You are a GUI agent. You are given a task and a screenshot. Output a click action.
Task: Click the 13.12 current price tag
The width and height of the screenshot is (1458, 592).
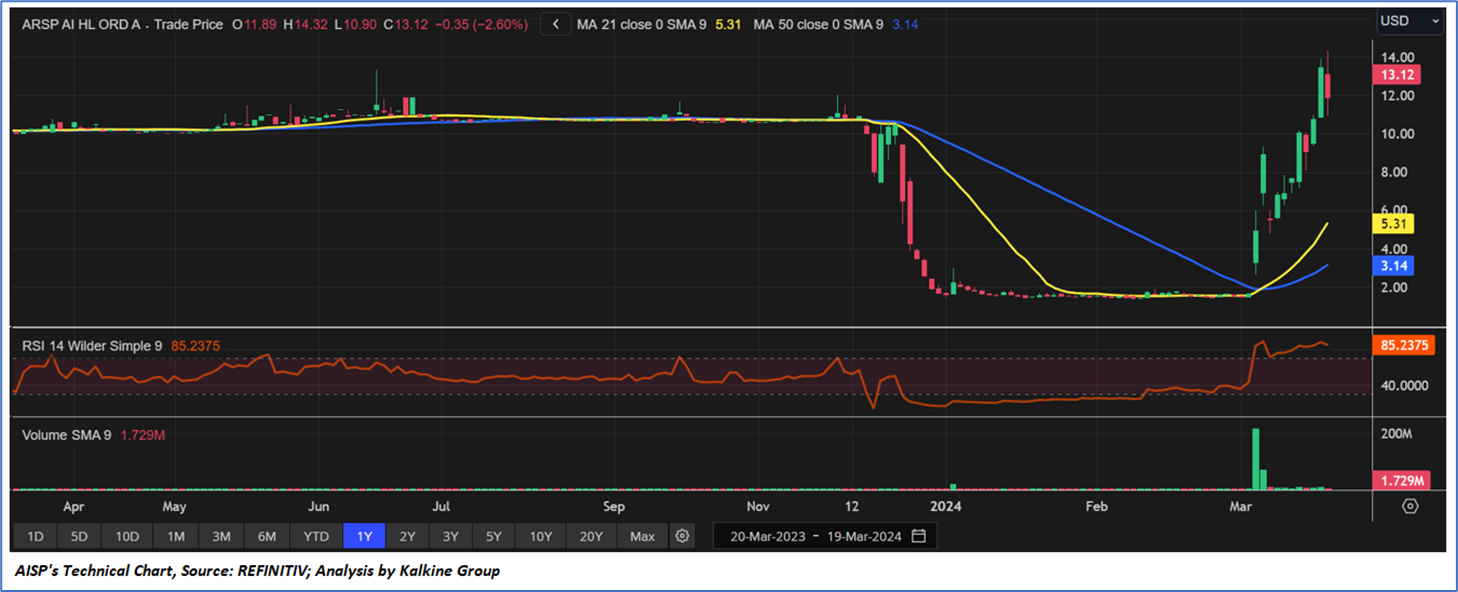(x=1398, y=75)
